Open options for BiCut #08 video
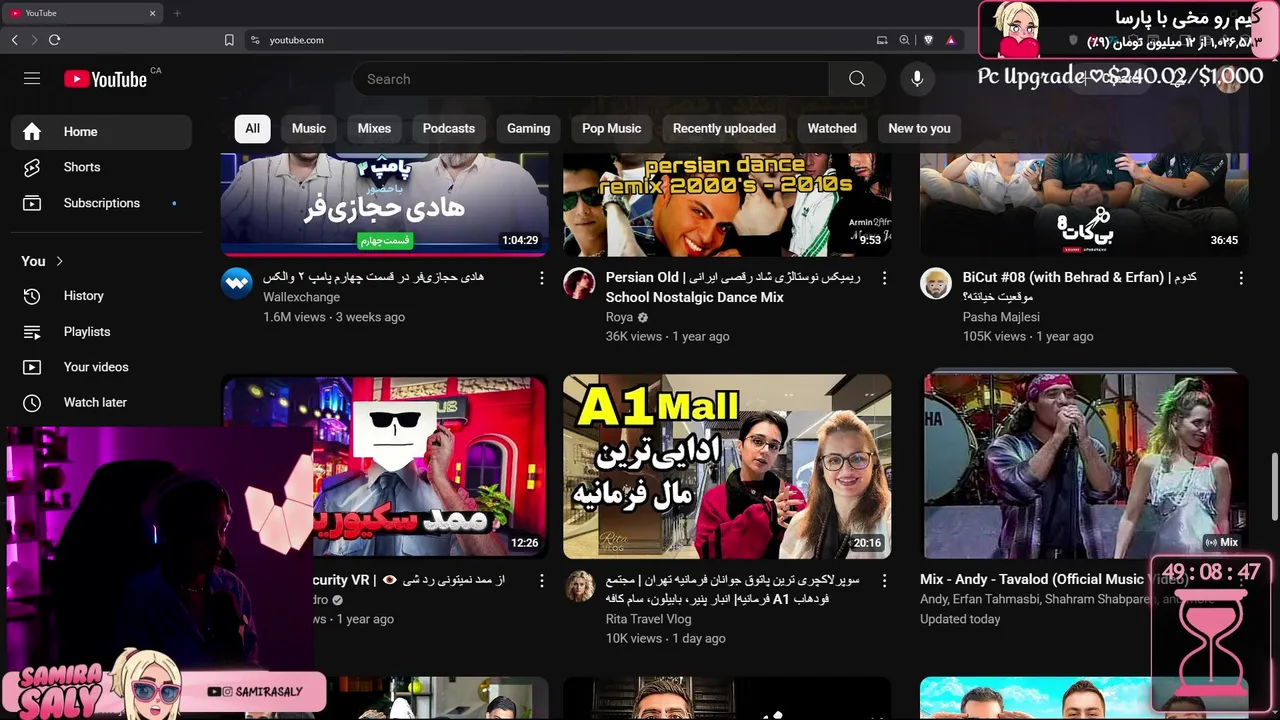Screen dimensions: 1280x720 (1241, 277)
